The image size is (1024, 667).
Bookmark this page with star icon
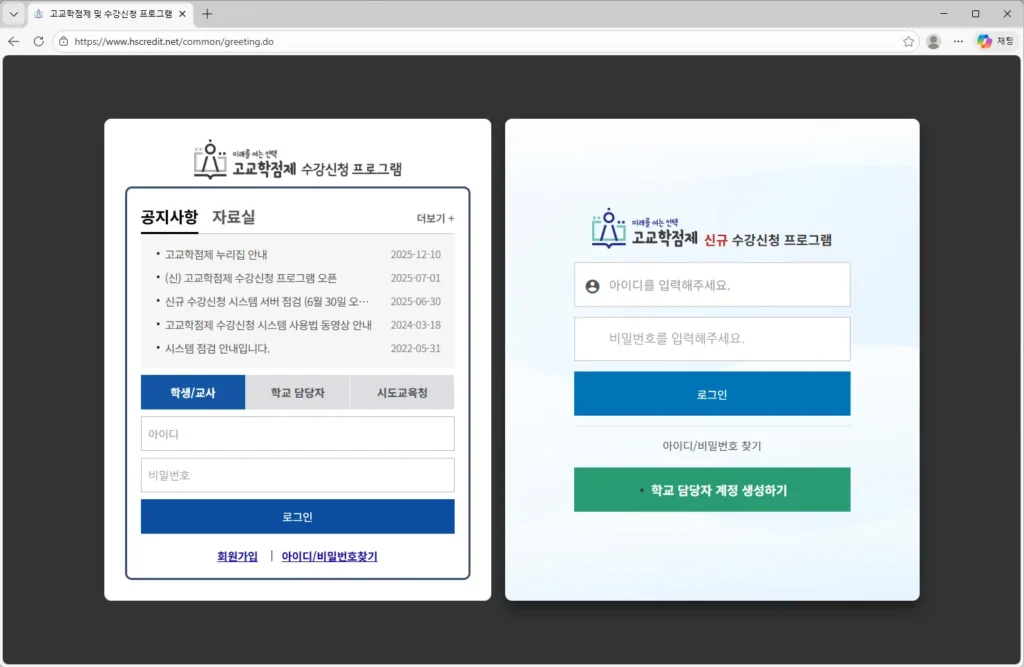point(908,41)
